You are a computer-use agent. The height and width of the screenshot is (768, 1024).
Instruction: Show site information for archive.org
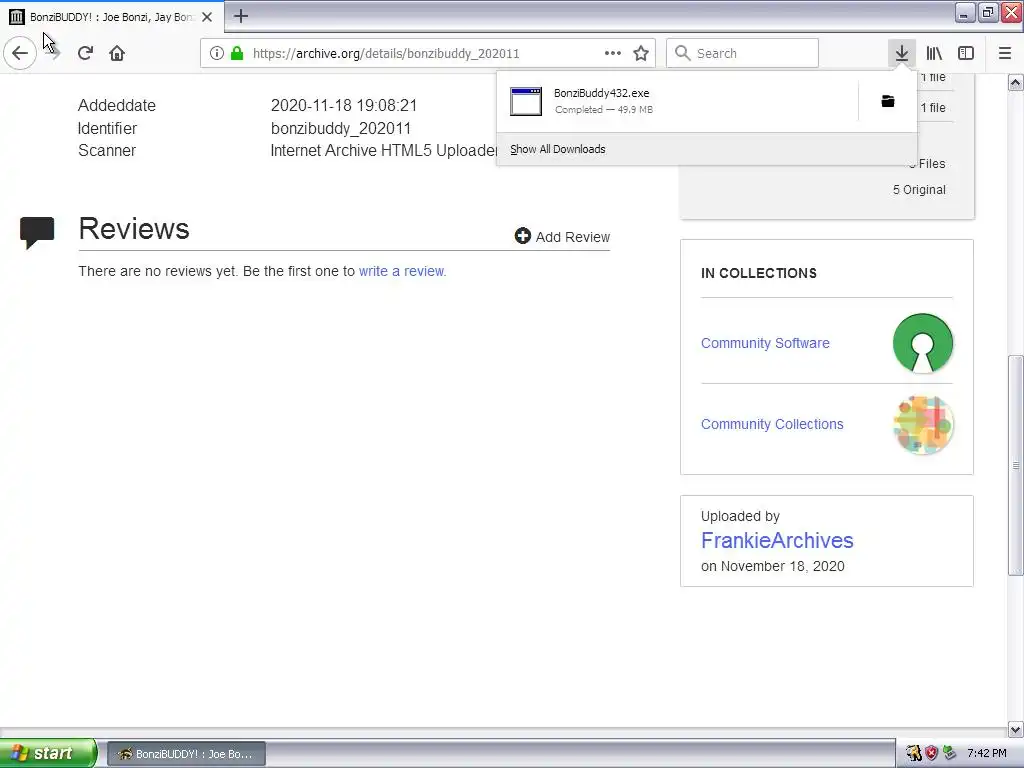217,53
